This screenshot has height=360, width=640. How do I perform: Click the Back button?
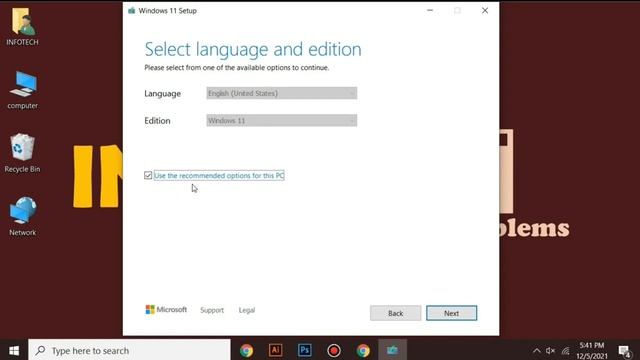(395, 313)
